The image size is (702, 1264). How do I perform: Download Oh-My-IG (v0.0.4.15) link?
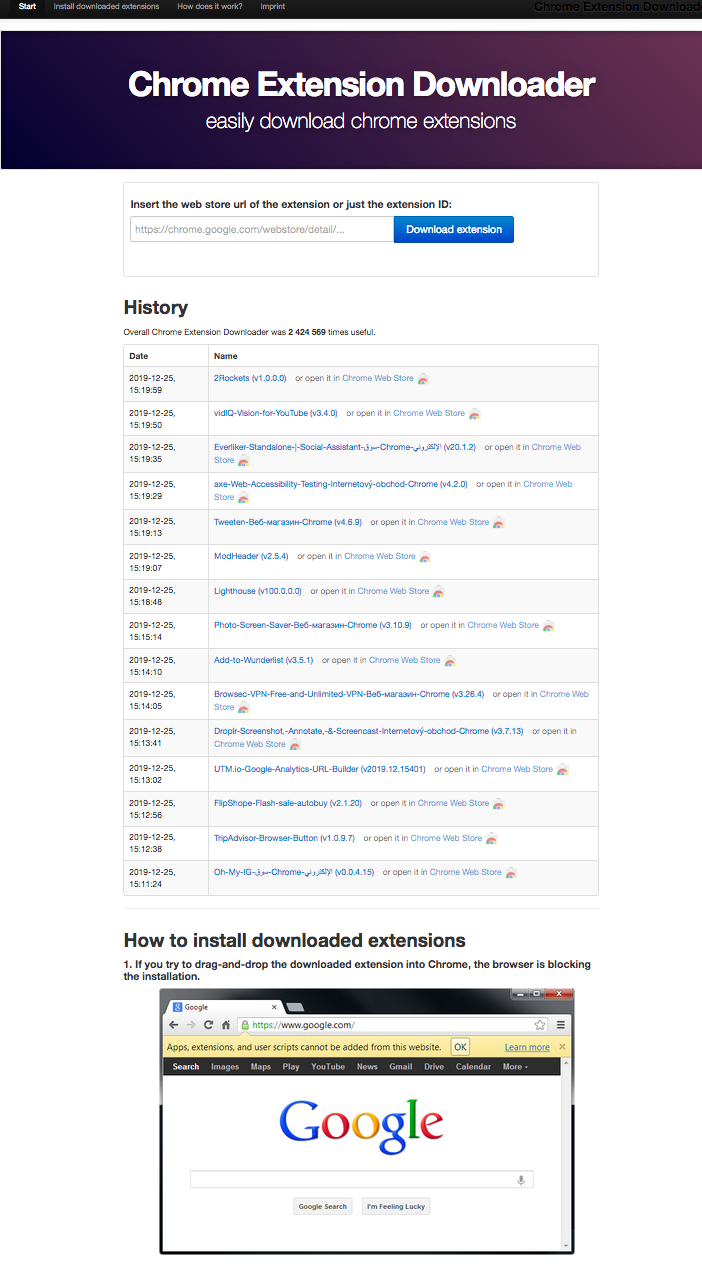pyautogui.click(x=294, y=872)
